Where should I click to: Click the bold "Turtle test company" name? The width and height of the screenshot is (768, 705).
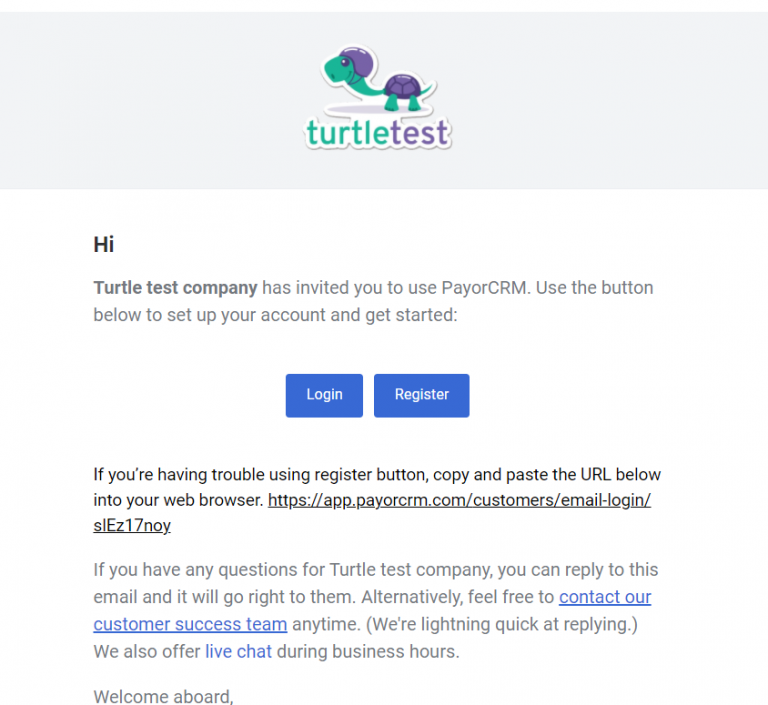pos(175,288)
